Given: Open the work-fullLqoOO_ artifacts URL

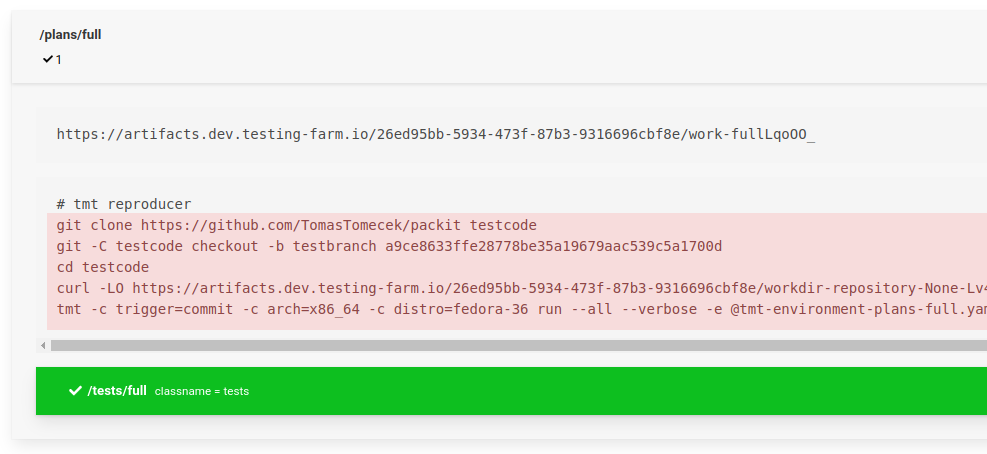Looking at the screenshot, I should coord(435,134).
